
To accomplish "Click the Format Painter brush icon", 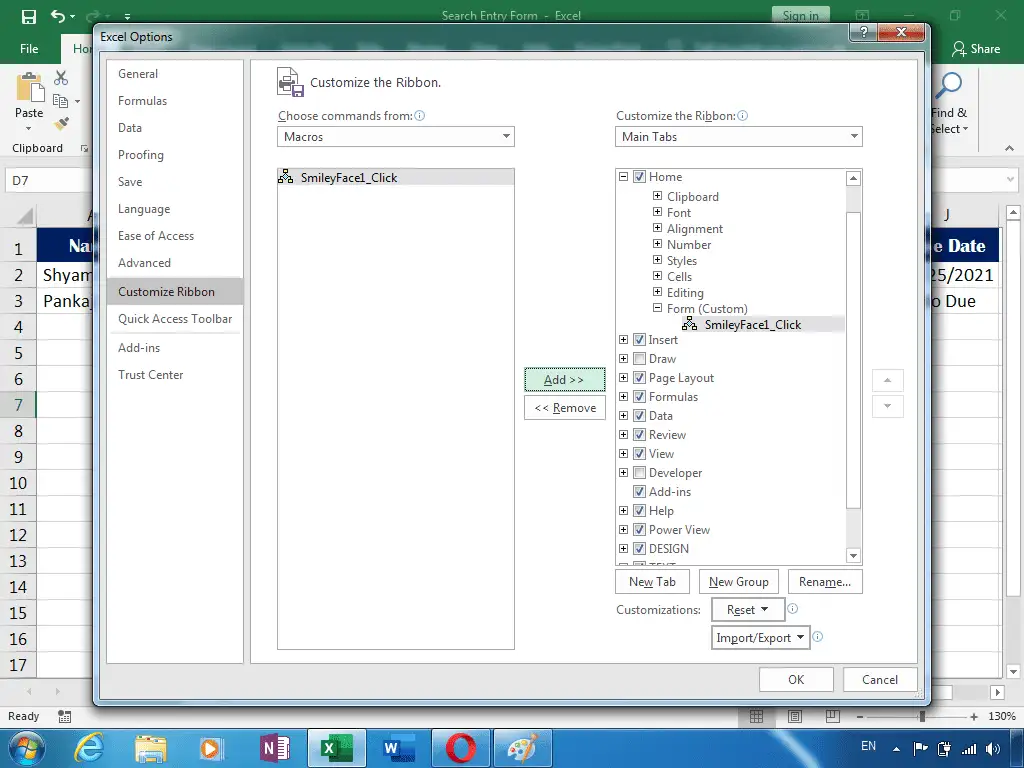I will point(61,123).
